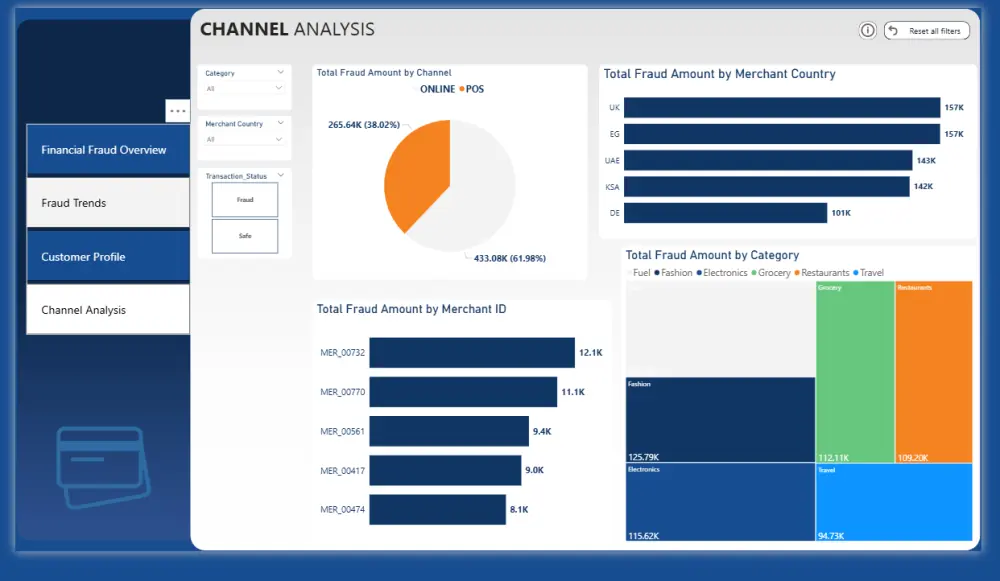Image resolution: width=1000 pixels, height=581 pixels.
Task: Click the MER_00732 merchant bar
Action: (x=472, y=353)
